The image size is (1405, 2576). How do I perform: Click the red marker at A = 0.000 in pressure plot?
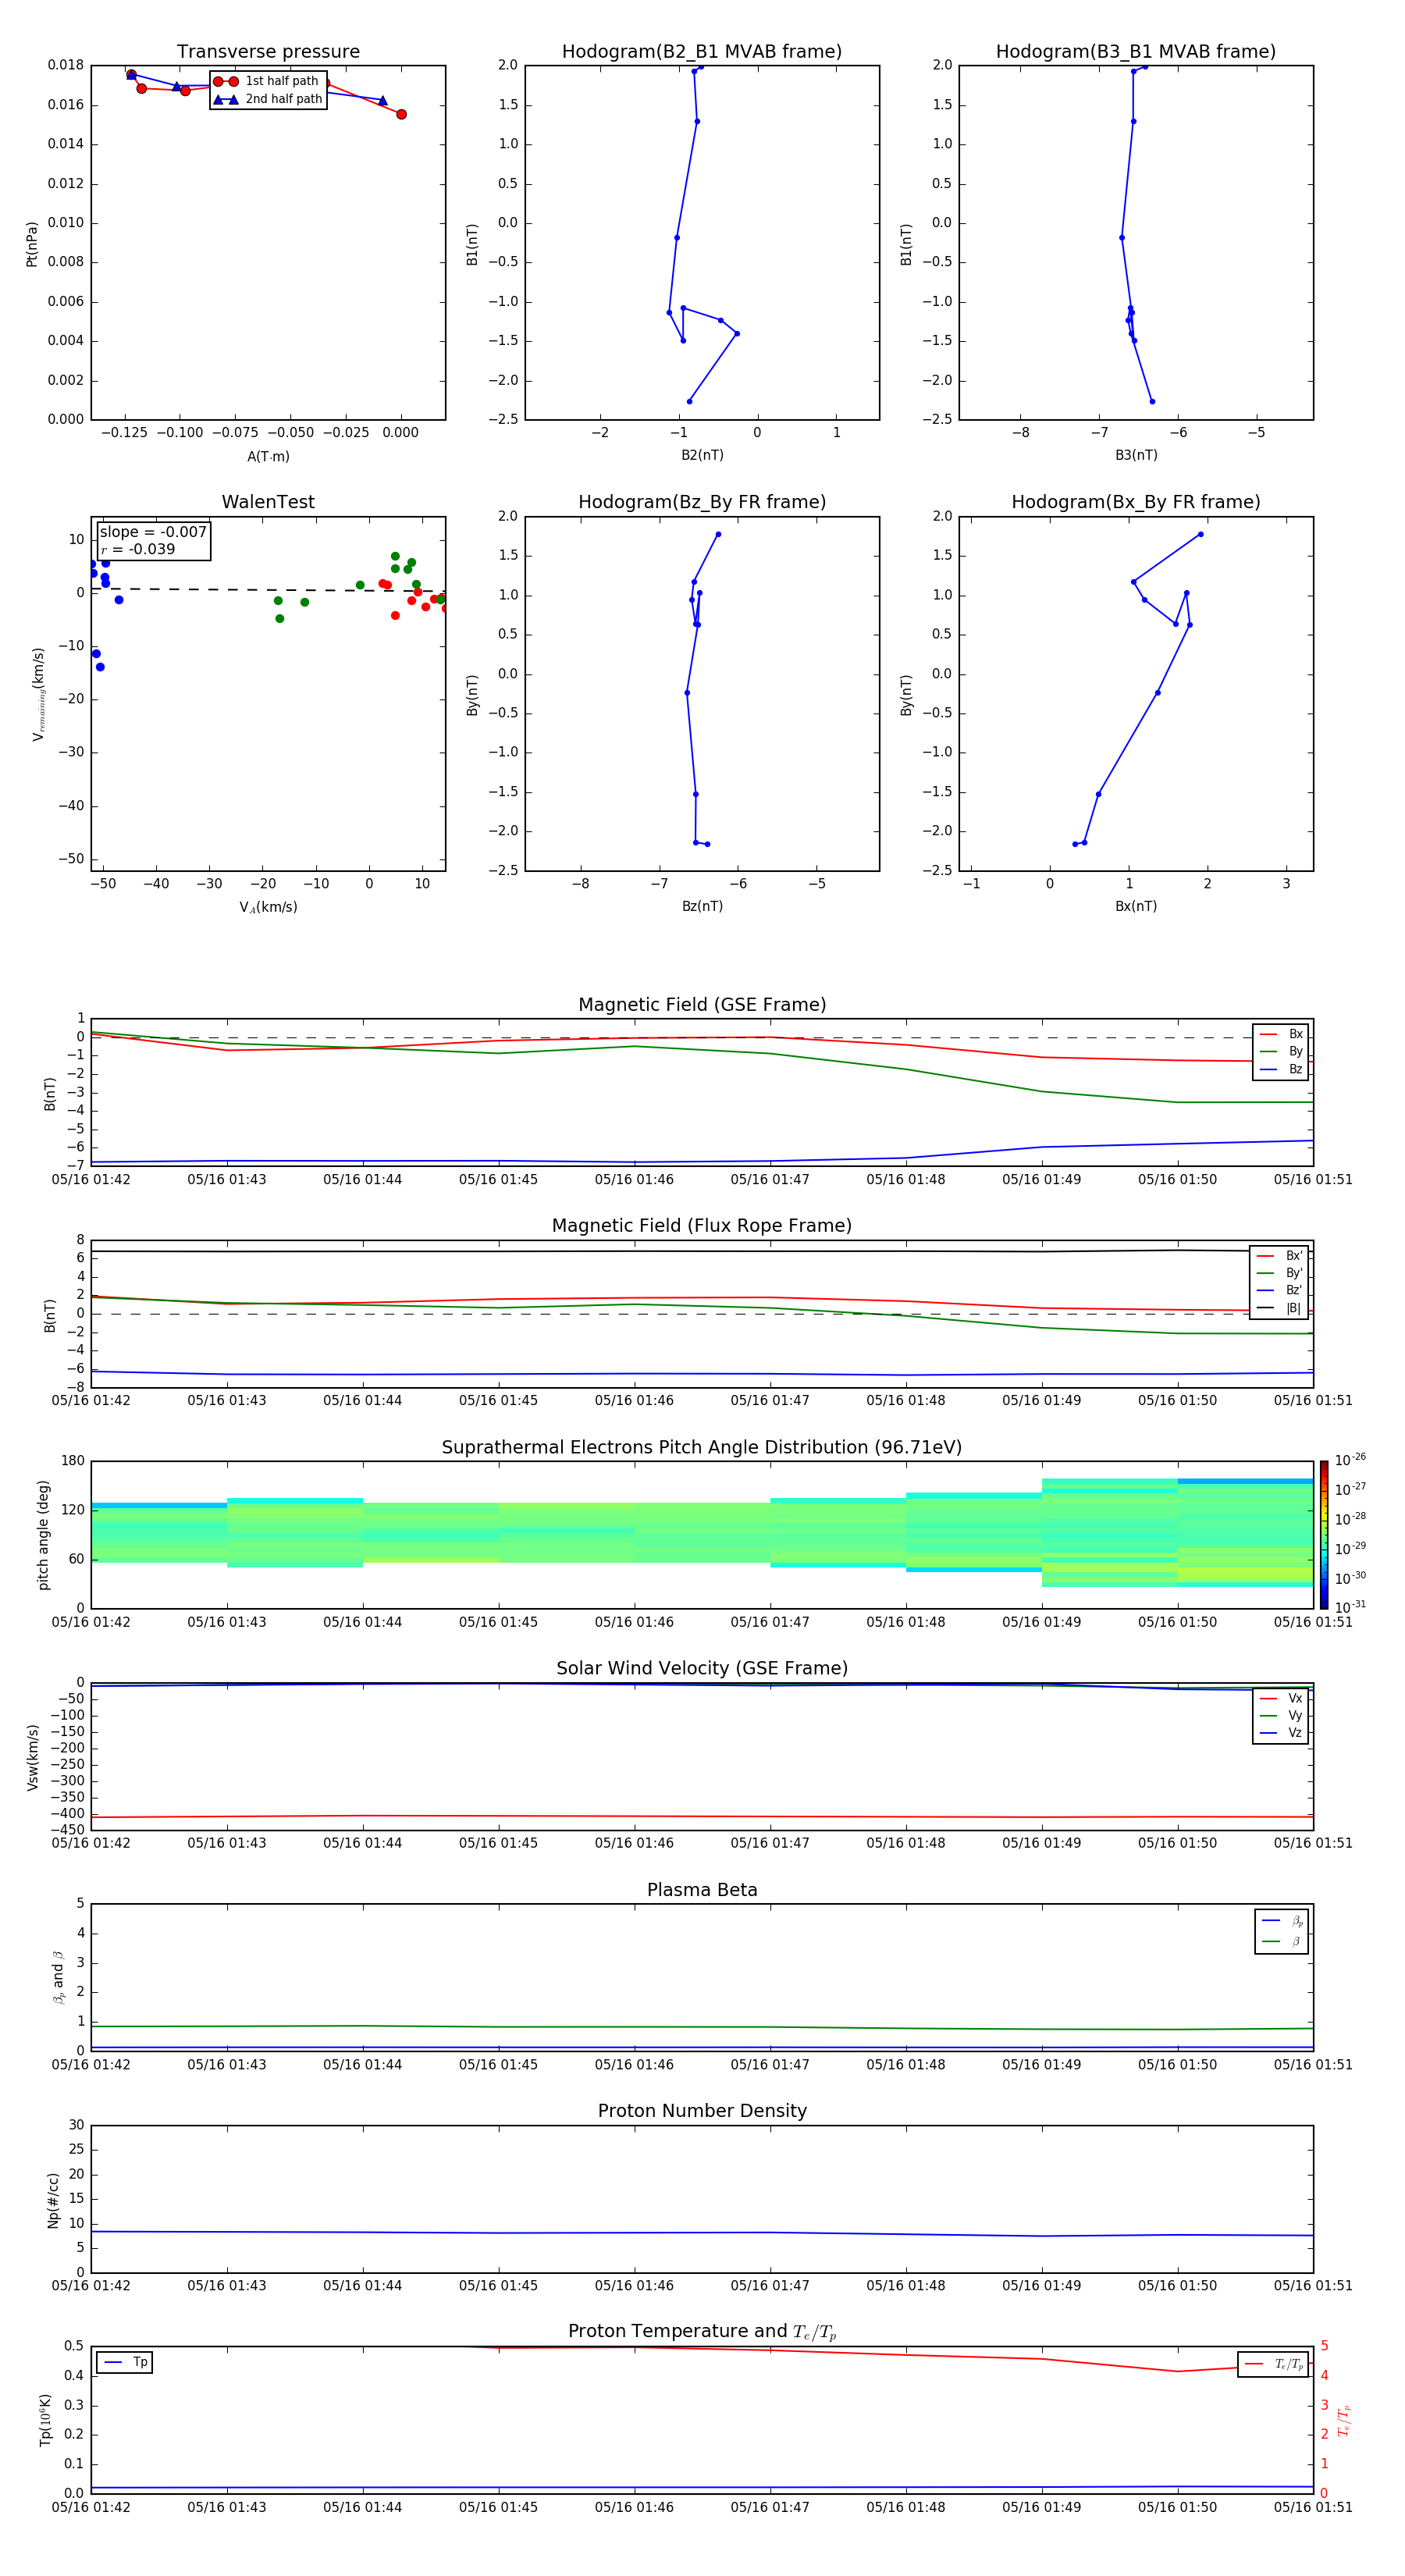[401, 114]
